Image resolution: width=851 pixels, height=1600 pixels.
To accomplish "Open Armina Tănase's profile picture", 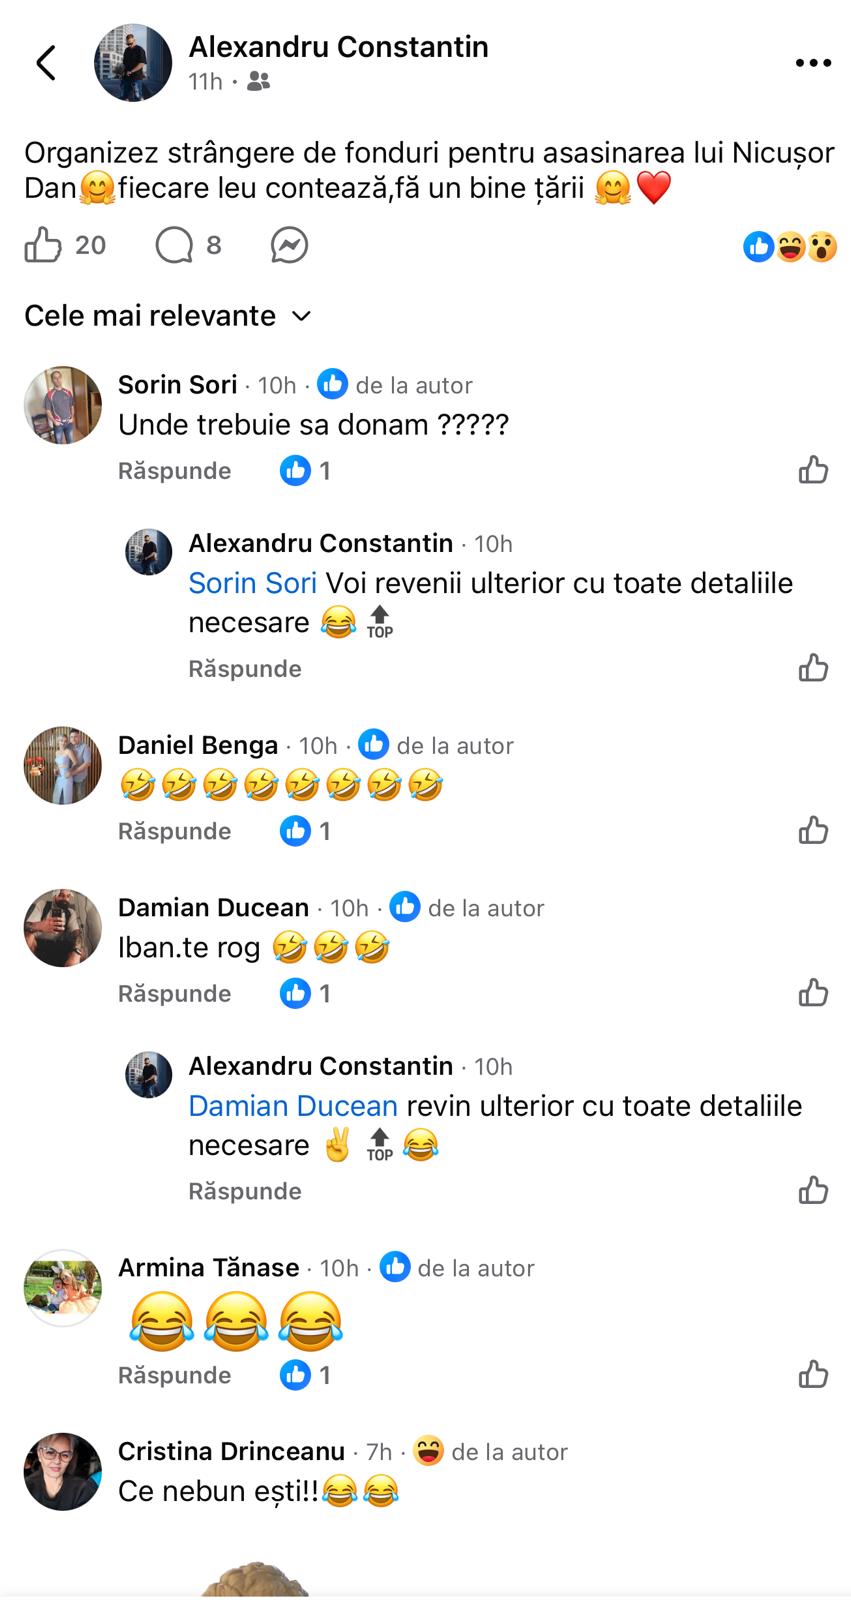I will pyautogui.click(x=63, y=1288).
